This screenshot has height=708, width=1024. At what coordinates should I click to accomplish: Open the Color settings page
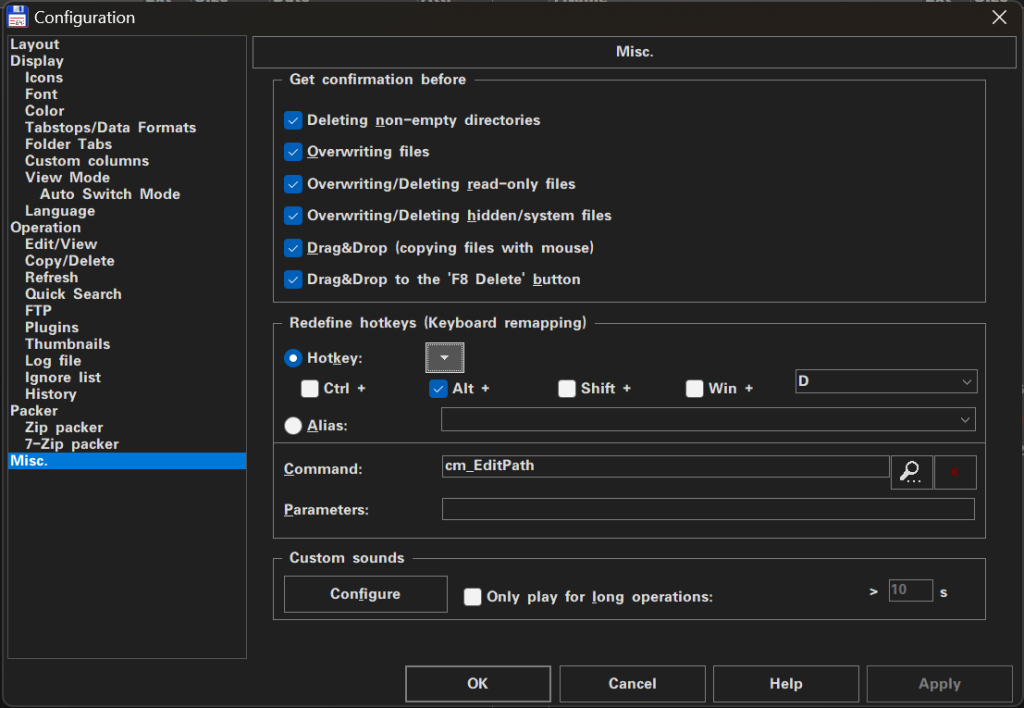point(44,111)
